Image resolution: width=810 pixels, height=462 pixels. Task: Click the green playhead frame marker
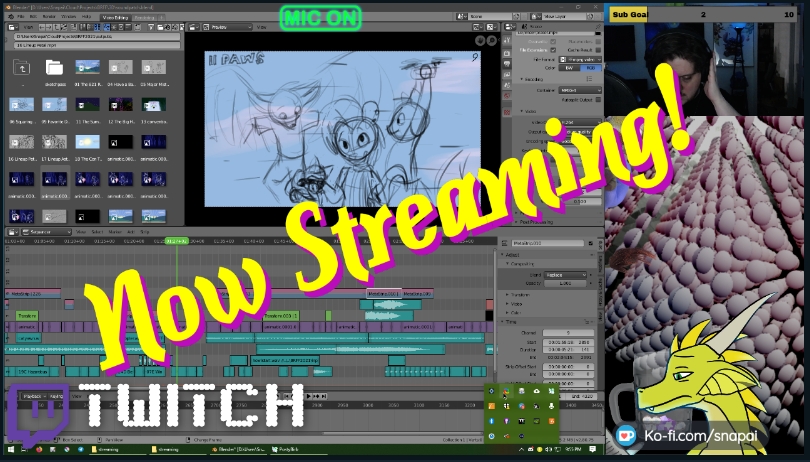pyautogui.click(x=177, y=241)
